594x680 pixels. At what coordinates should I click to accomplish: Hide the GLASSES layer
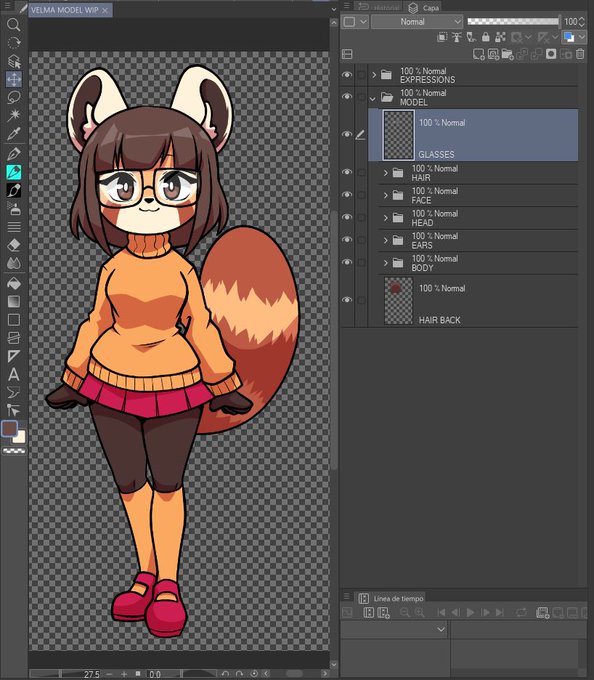point(346,134)
